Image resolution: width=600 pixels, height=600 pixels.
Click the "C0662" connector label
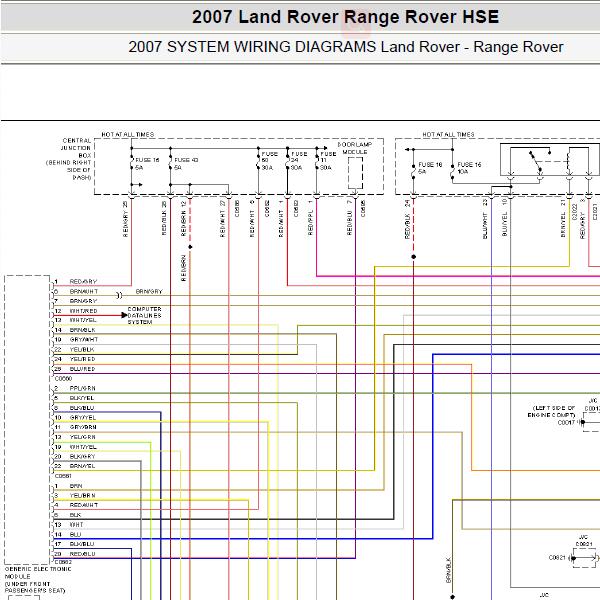[x=63, y=562]
